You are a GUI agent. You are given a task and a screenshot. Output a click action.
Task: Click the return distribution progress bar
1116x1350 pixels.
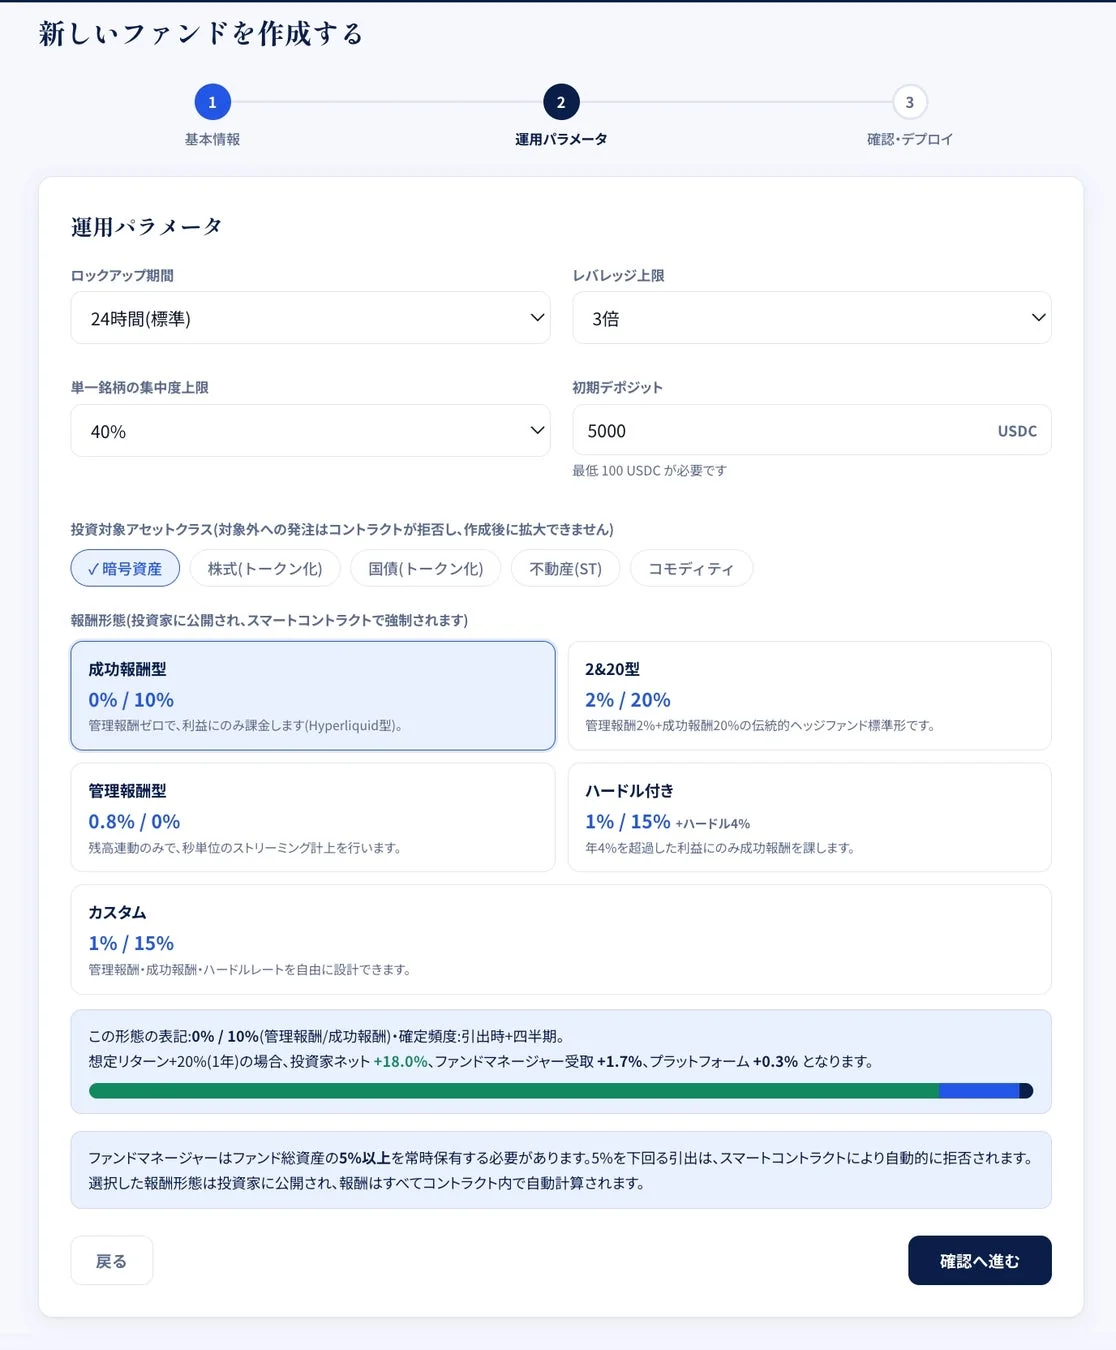coord(561,1091)
